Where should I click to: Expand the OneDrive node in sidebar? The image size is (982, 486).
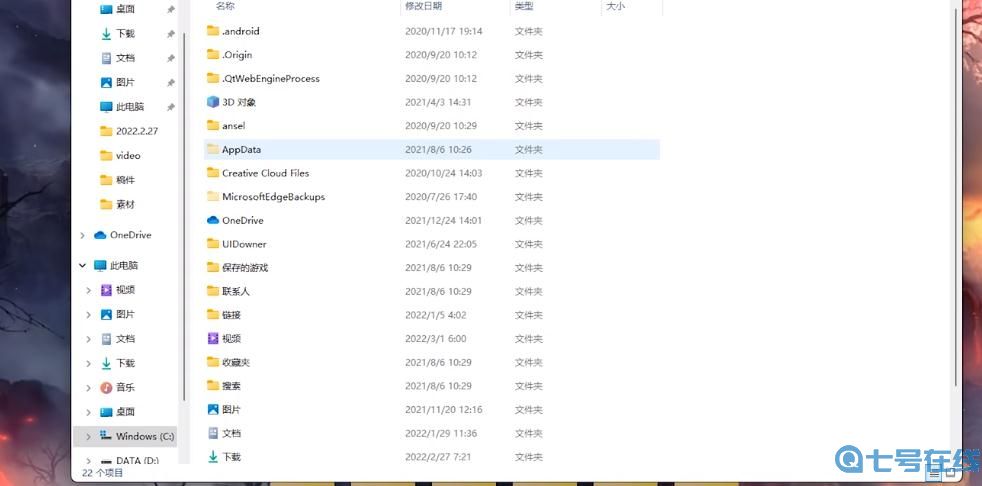(82, 235)
